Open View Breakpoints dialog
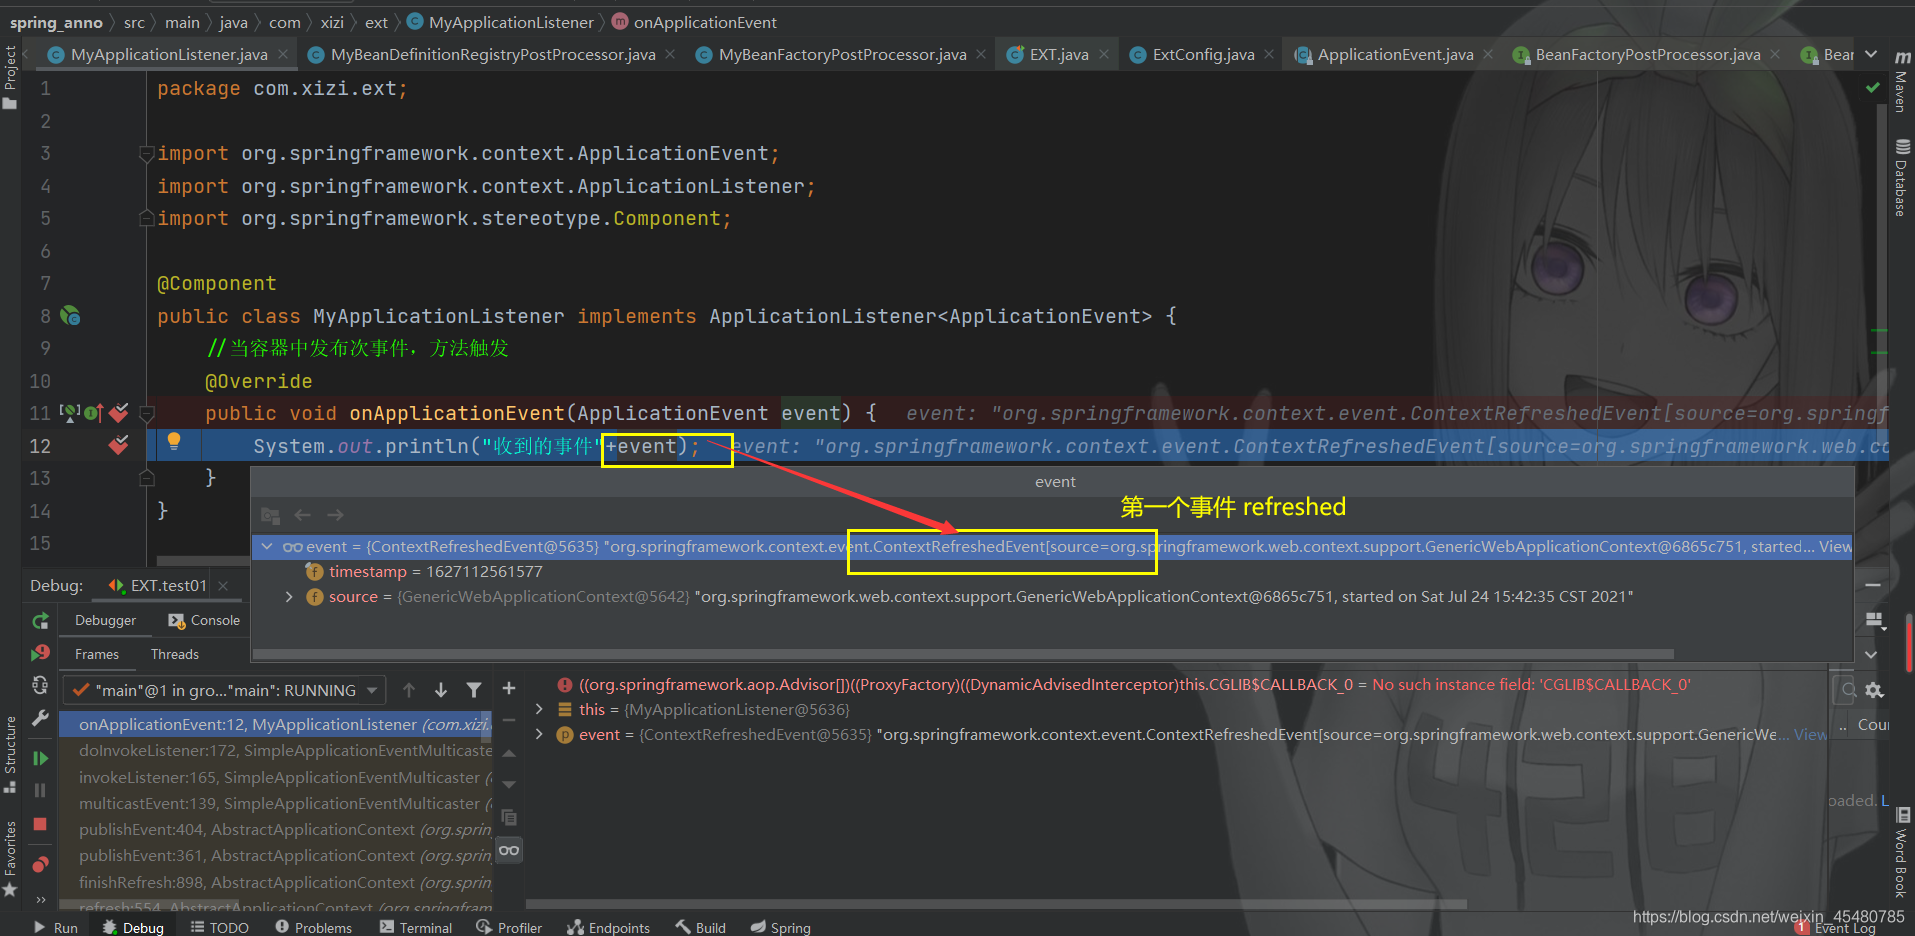Image resolution: width=1915 pixels, height=936 pixels. tap(40, 864)
